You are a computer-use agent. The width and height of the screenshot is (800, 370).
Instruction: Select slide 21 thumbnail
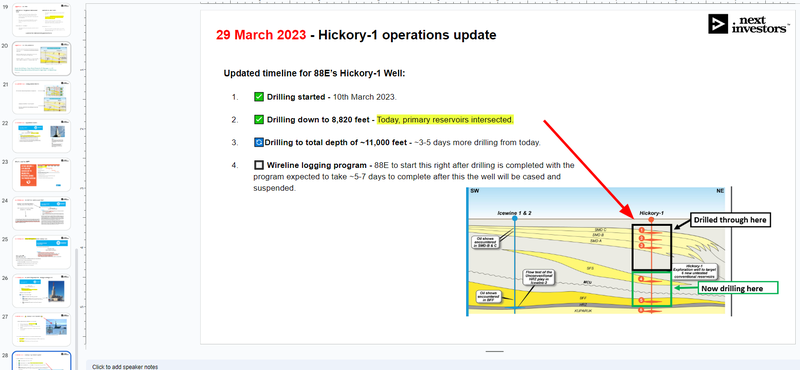coord(41,97)
